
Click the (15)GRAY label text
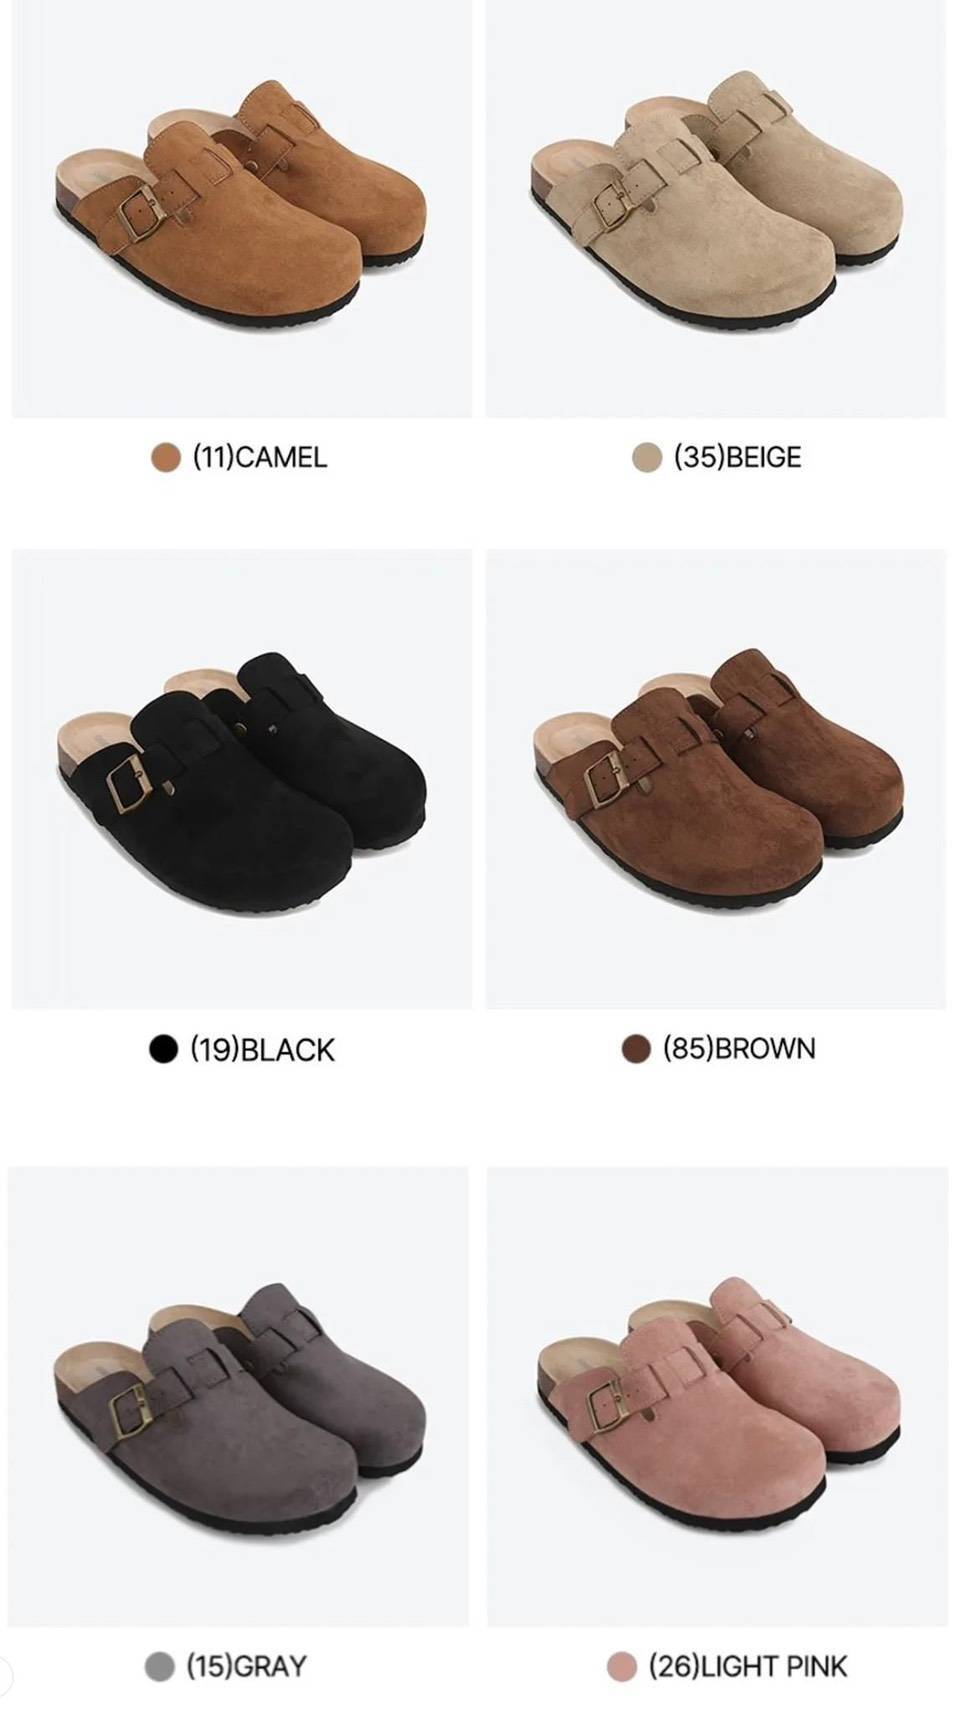coord(247,1666)
